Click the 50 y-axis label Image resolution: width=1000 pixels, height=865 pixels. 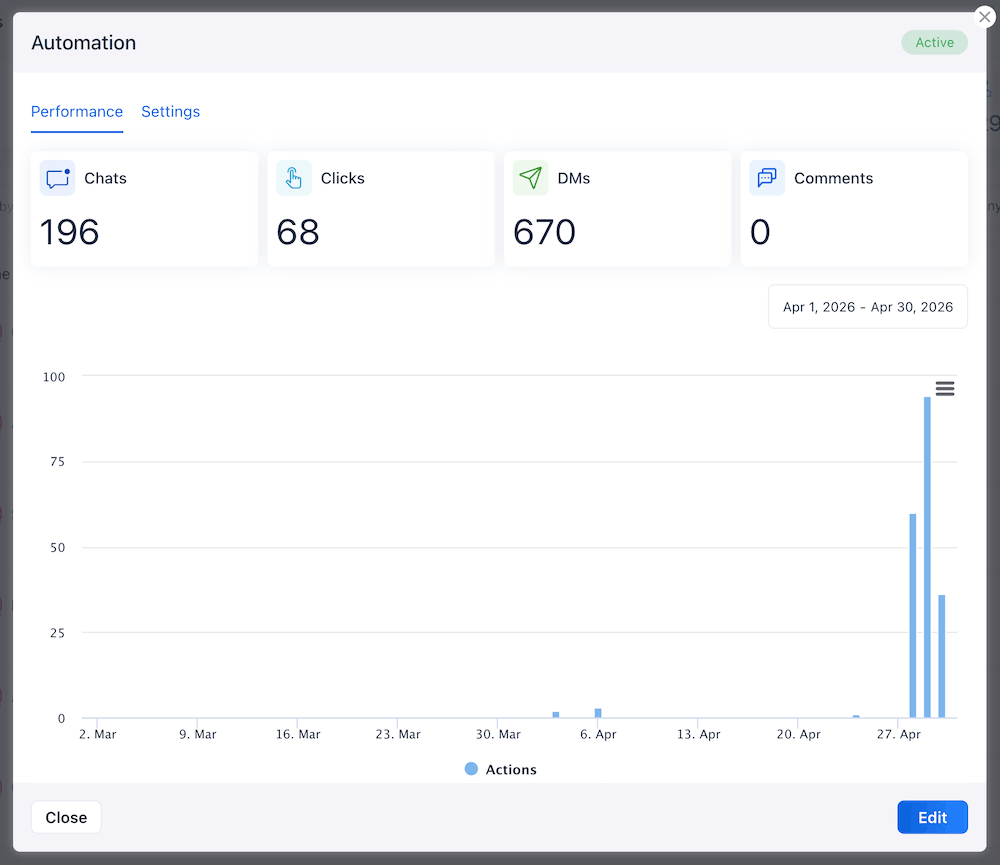click(x=57, y=548)
